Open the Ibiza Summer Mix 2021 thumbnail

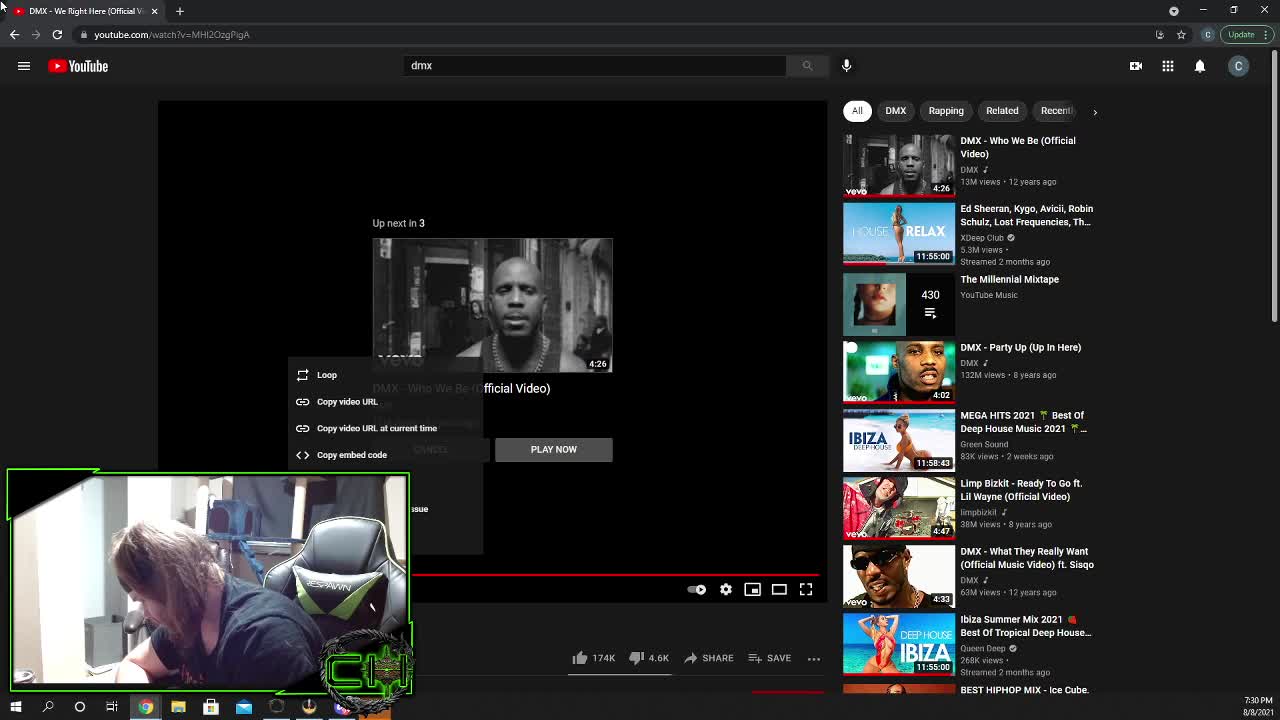click(899, 643)
